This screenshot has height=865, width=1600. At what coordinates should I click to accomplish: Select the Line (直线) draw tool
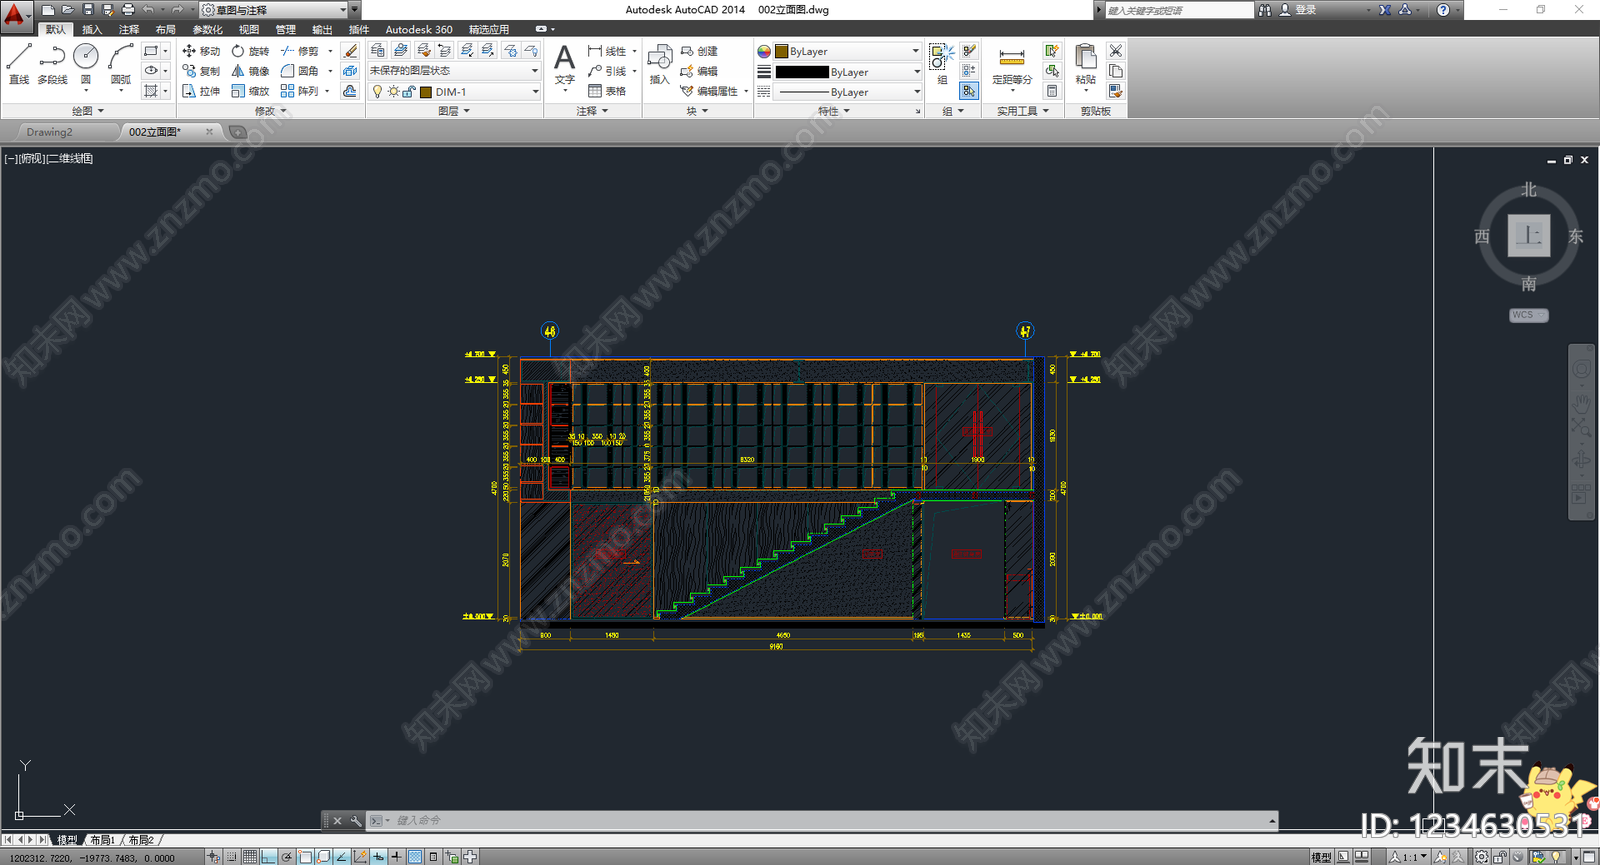coord(19,64)
